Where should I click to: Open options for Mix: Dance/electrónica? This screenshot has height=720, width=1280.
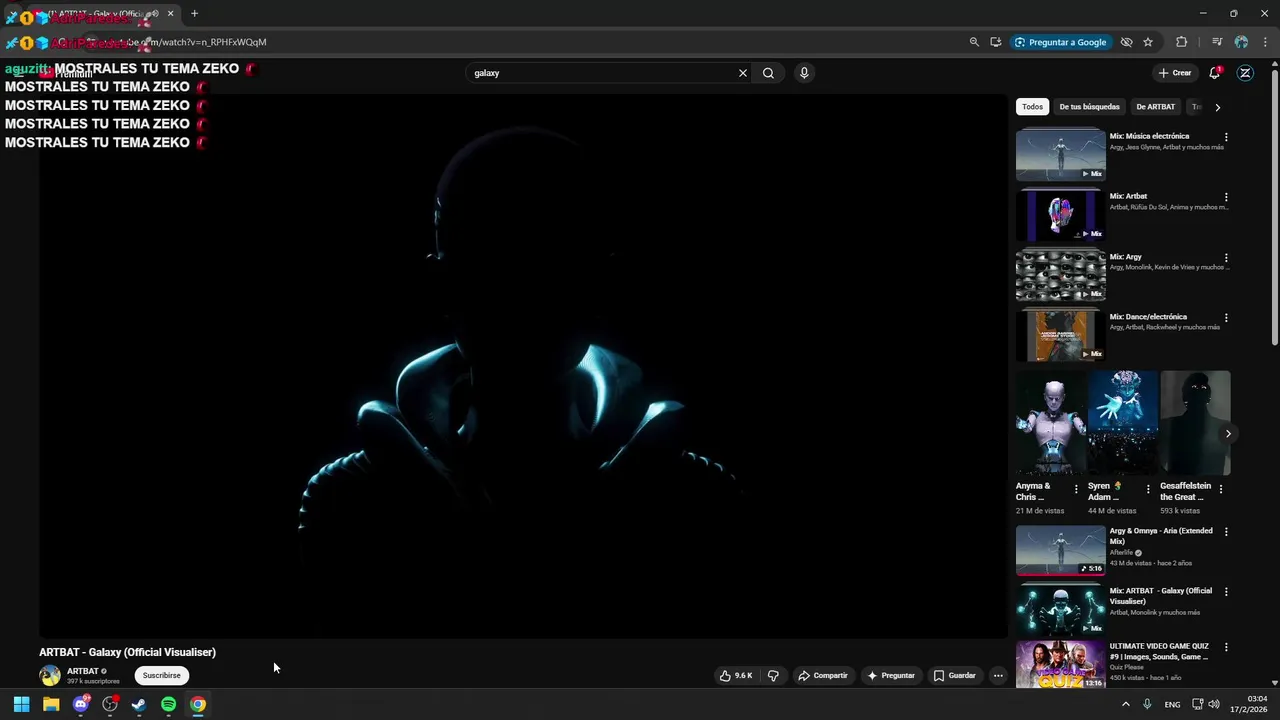coord(1226,318)
